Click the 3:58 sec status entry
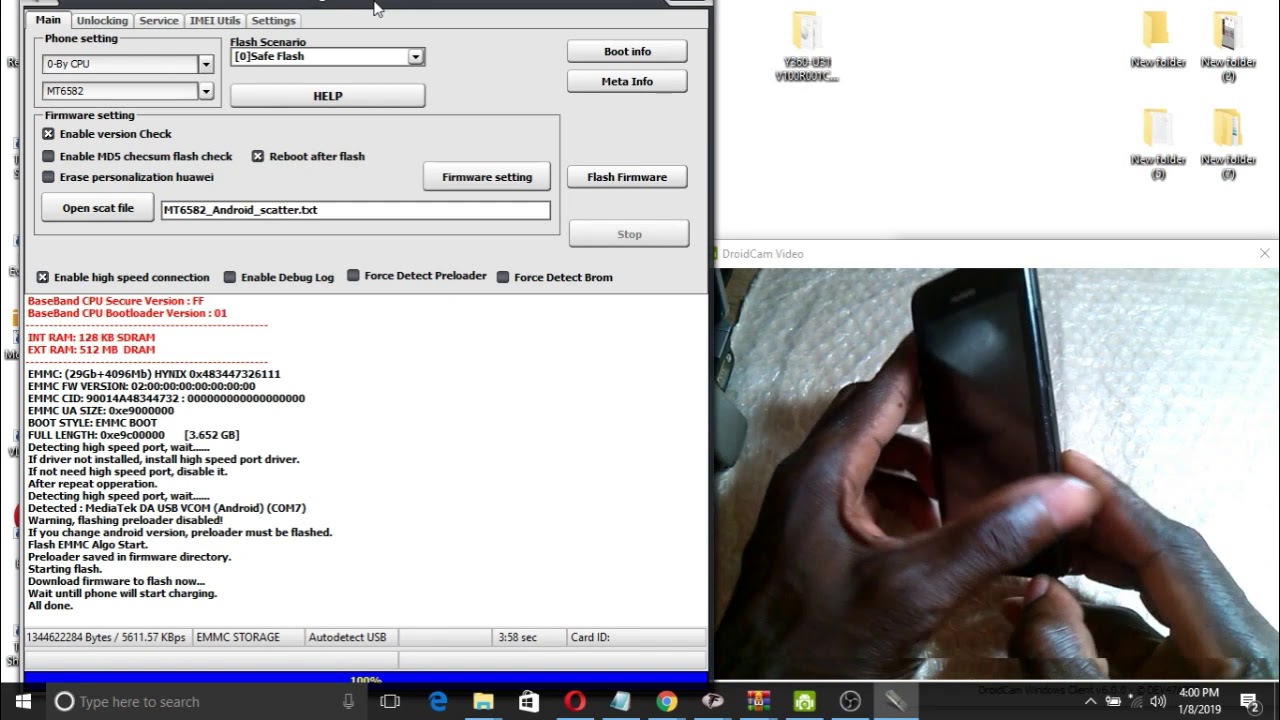The width and height of the screenshot is (1280, 720). tap(517, 637)
